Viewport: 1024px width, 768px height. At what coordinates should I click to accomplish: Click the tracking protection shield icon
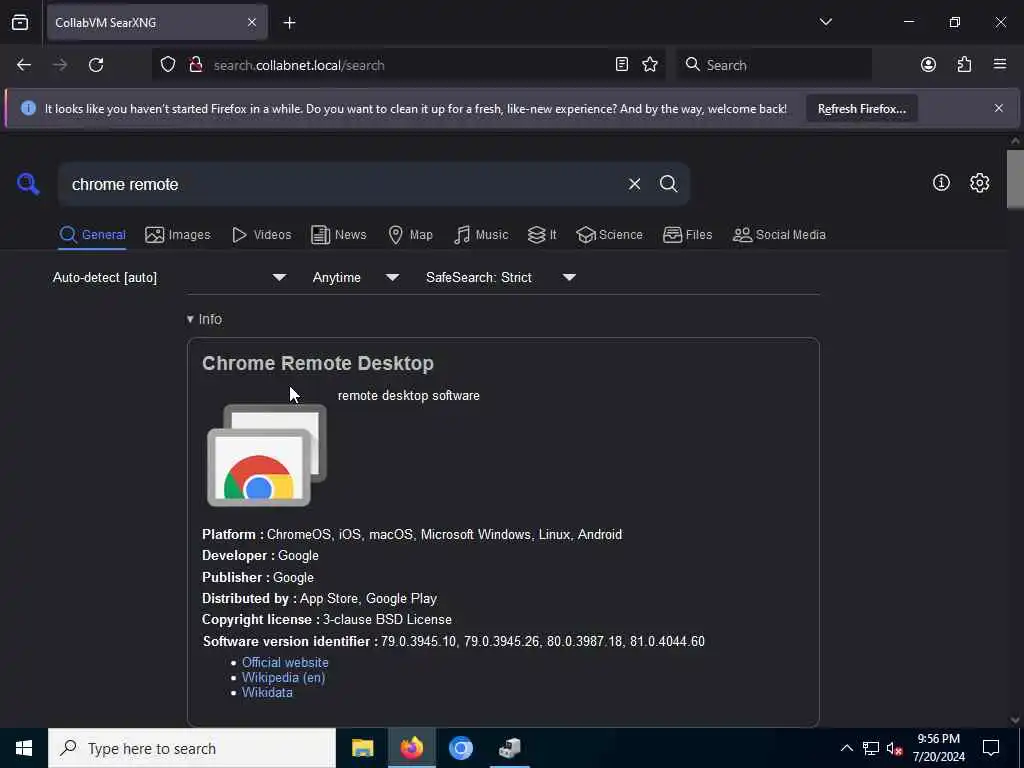pos(168,65)
